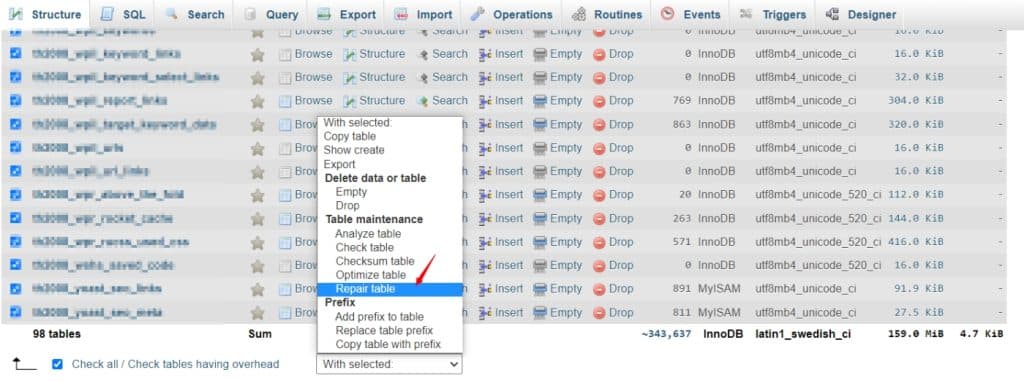Star the table with 769 rows as favorite

(x=258, y=101)
